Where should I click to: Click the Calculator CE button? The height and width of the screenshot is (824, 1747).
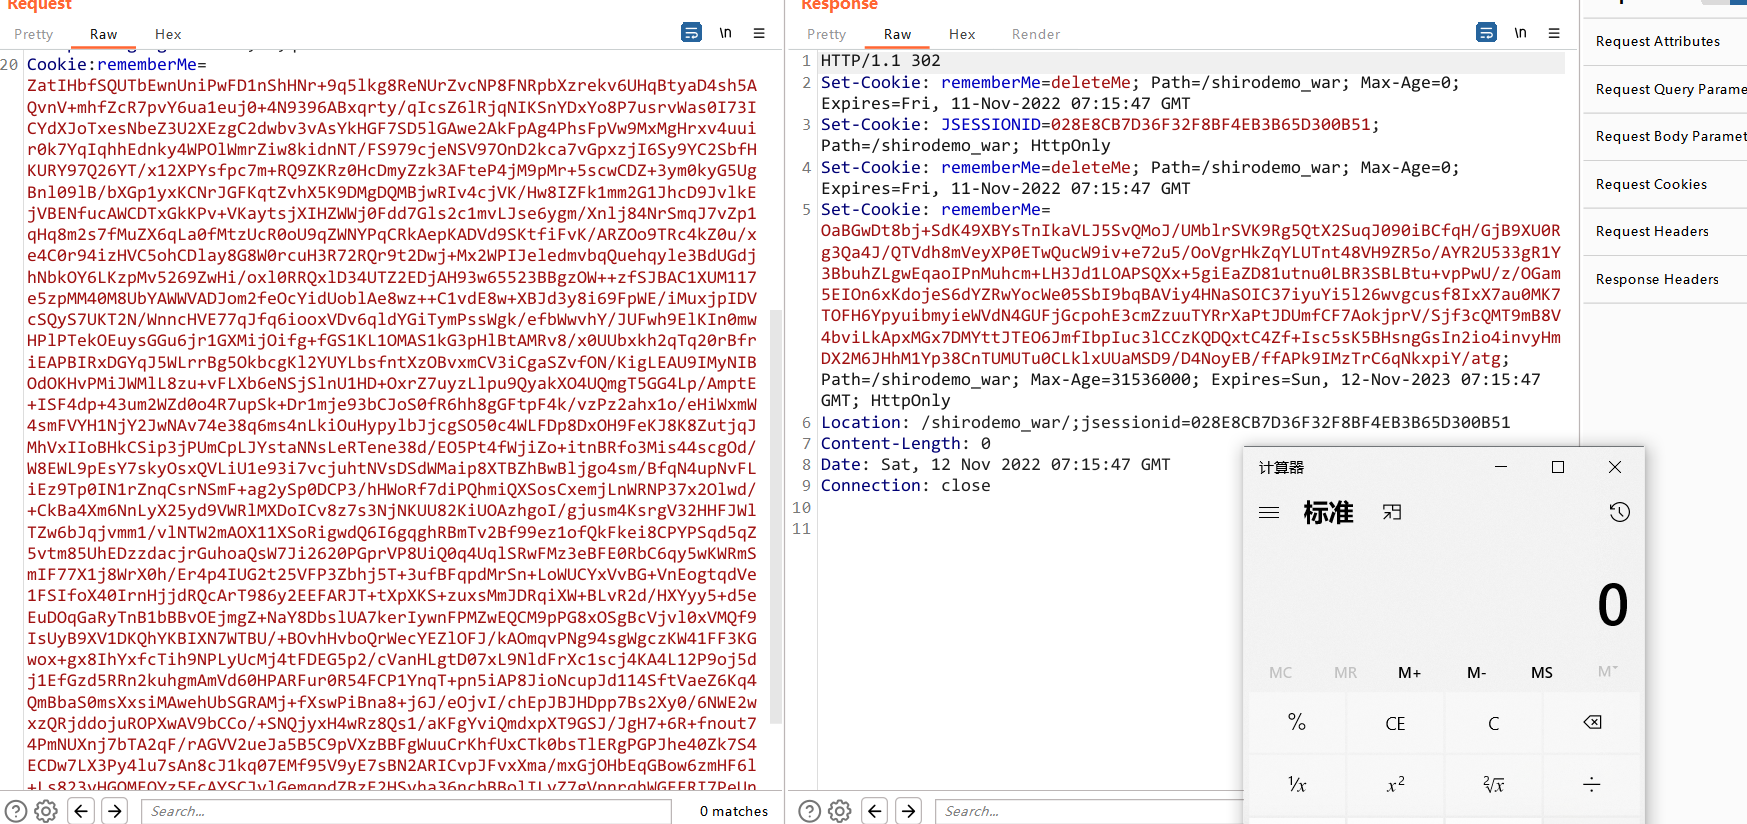pos(1395,723)
